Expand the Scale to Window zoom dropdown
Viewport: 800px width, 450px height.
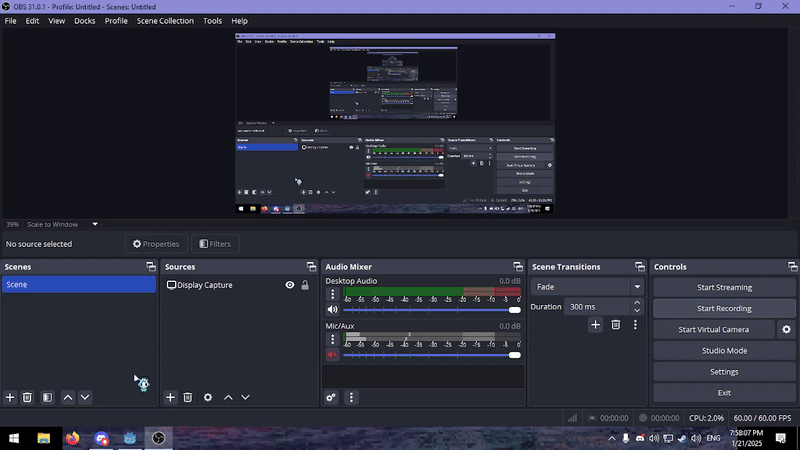click(x=95, y=224)
